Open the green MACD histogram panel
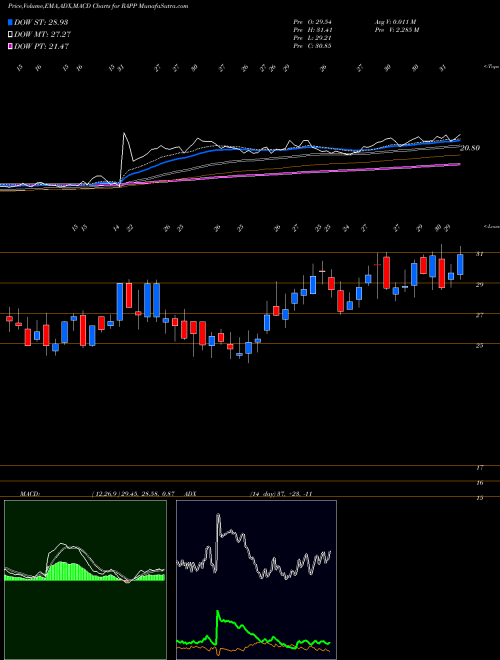 click(x=85, y=580)
